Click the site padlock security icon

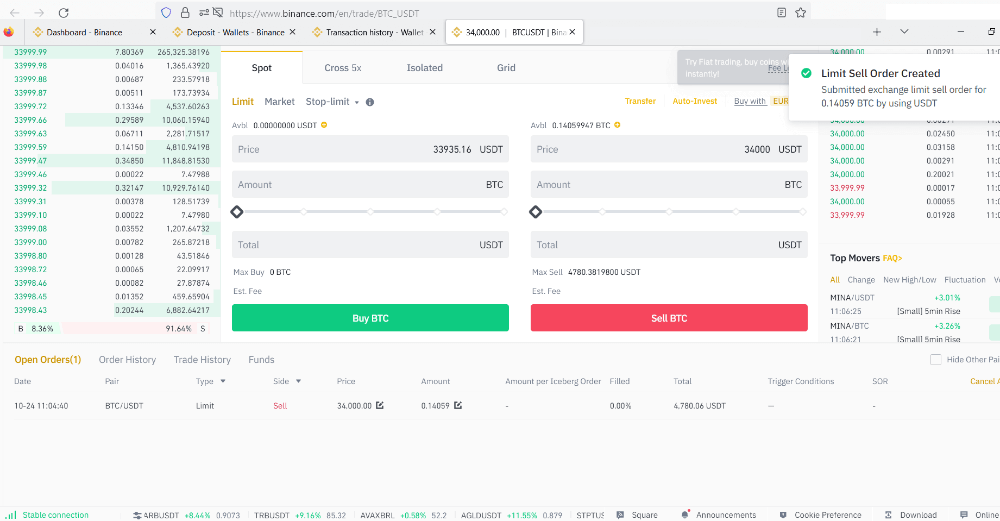pos(185,13)
